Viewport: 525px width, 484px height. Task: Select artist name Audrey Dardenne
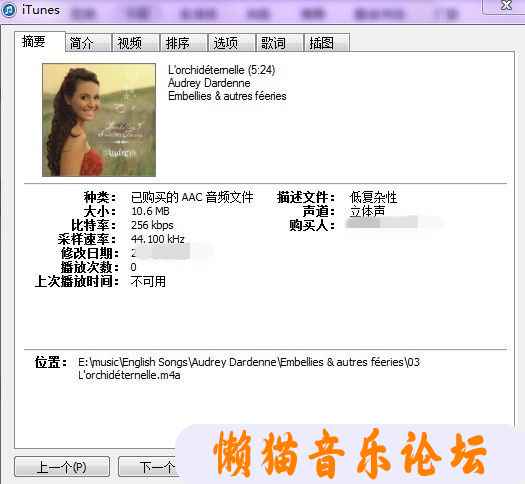click(209, 83)
